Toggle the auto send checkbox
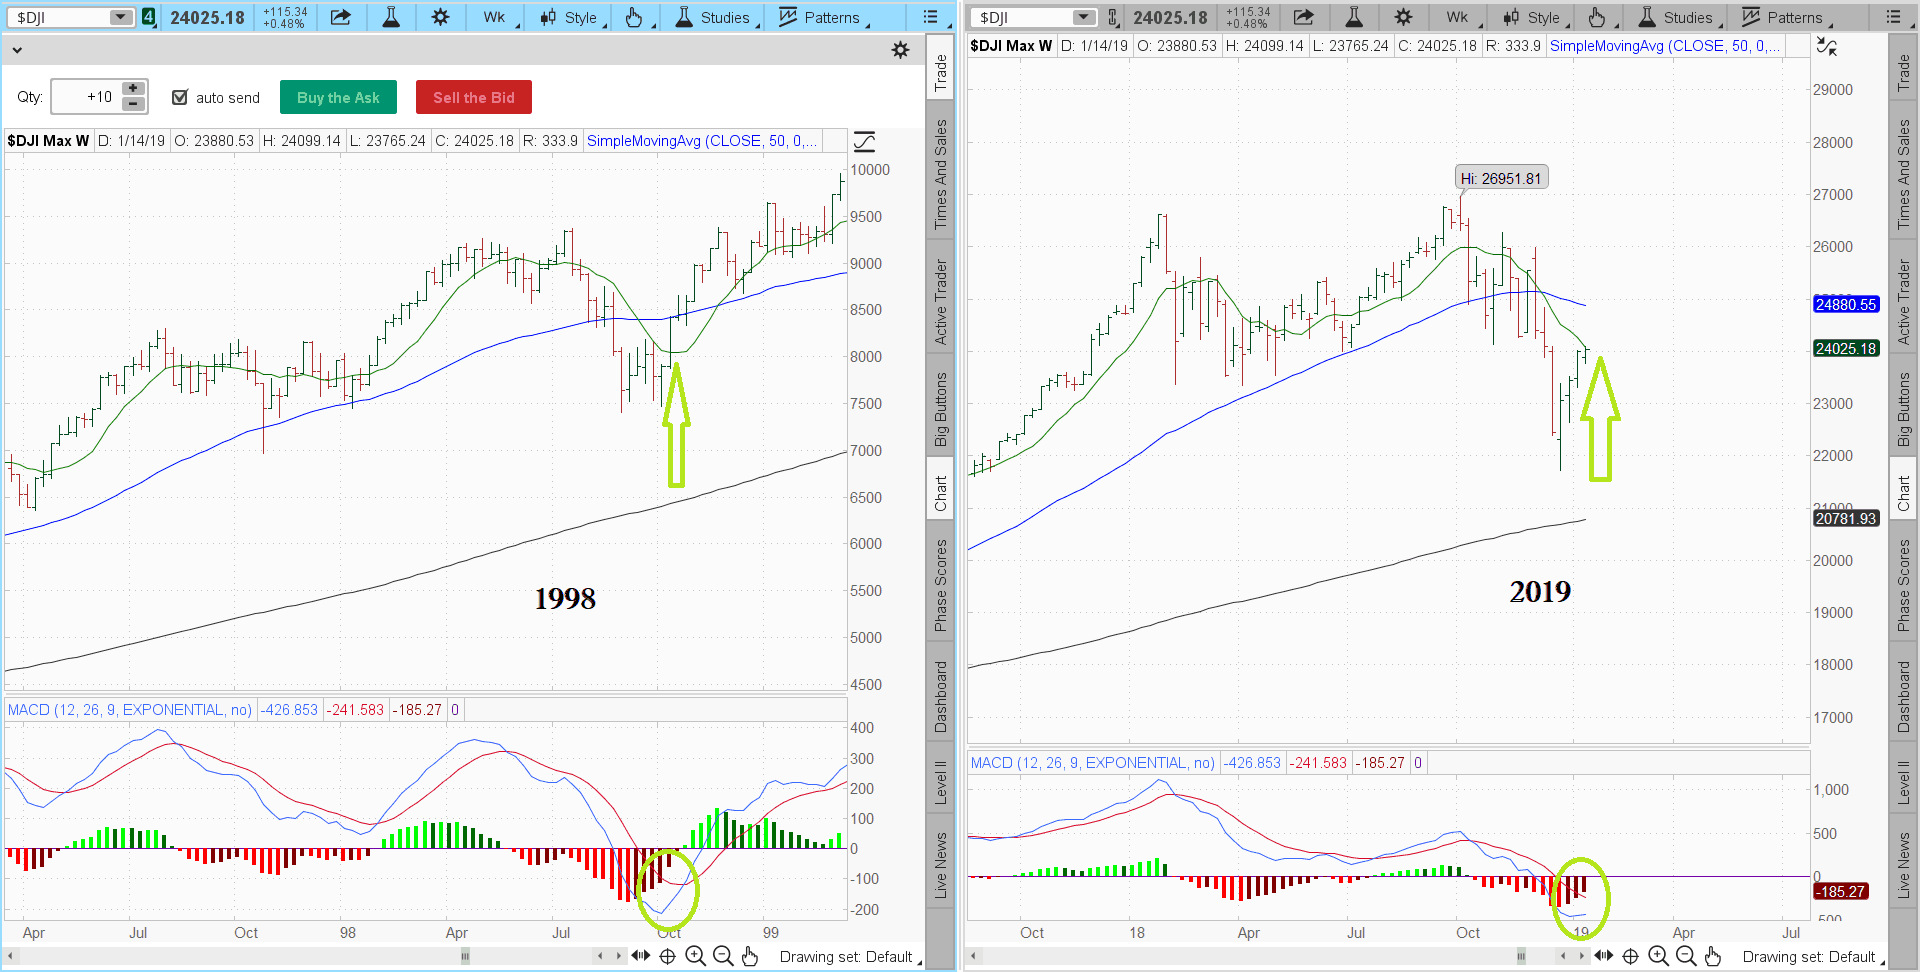This screenshot has width=1920, height=972. pos(180,97)
